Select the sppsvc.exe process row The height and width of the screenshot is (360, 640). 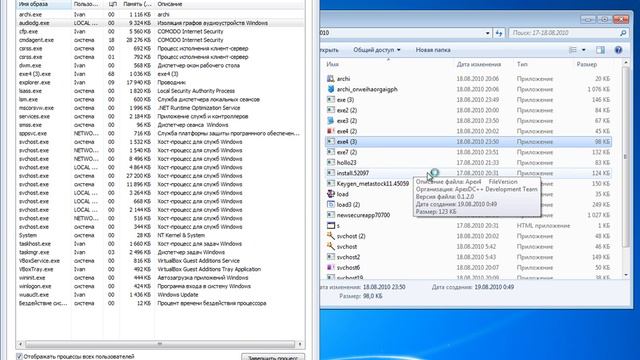(160, 133)
